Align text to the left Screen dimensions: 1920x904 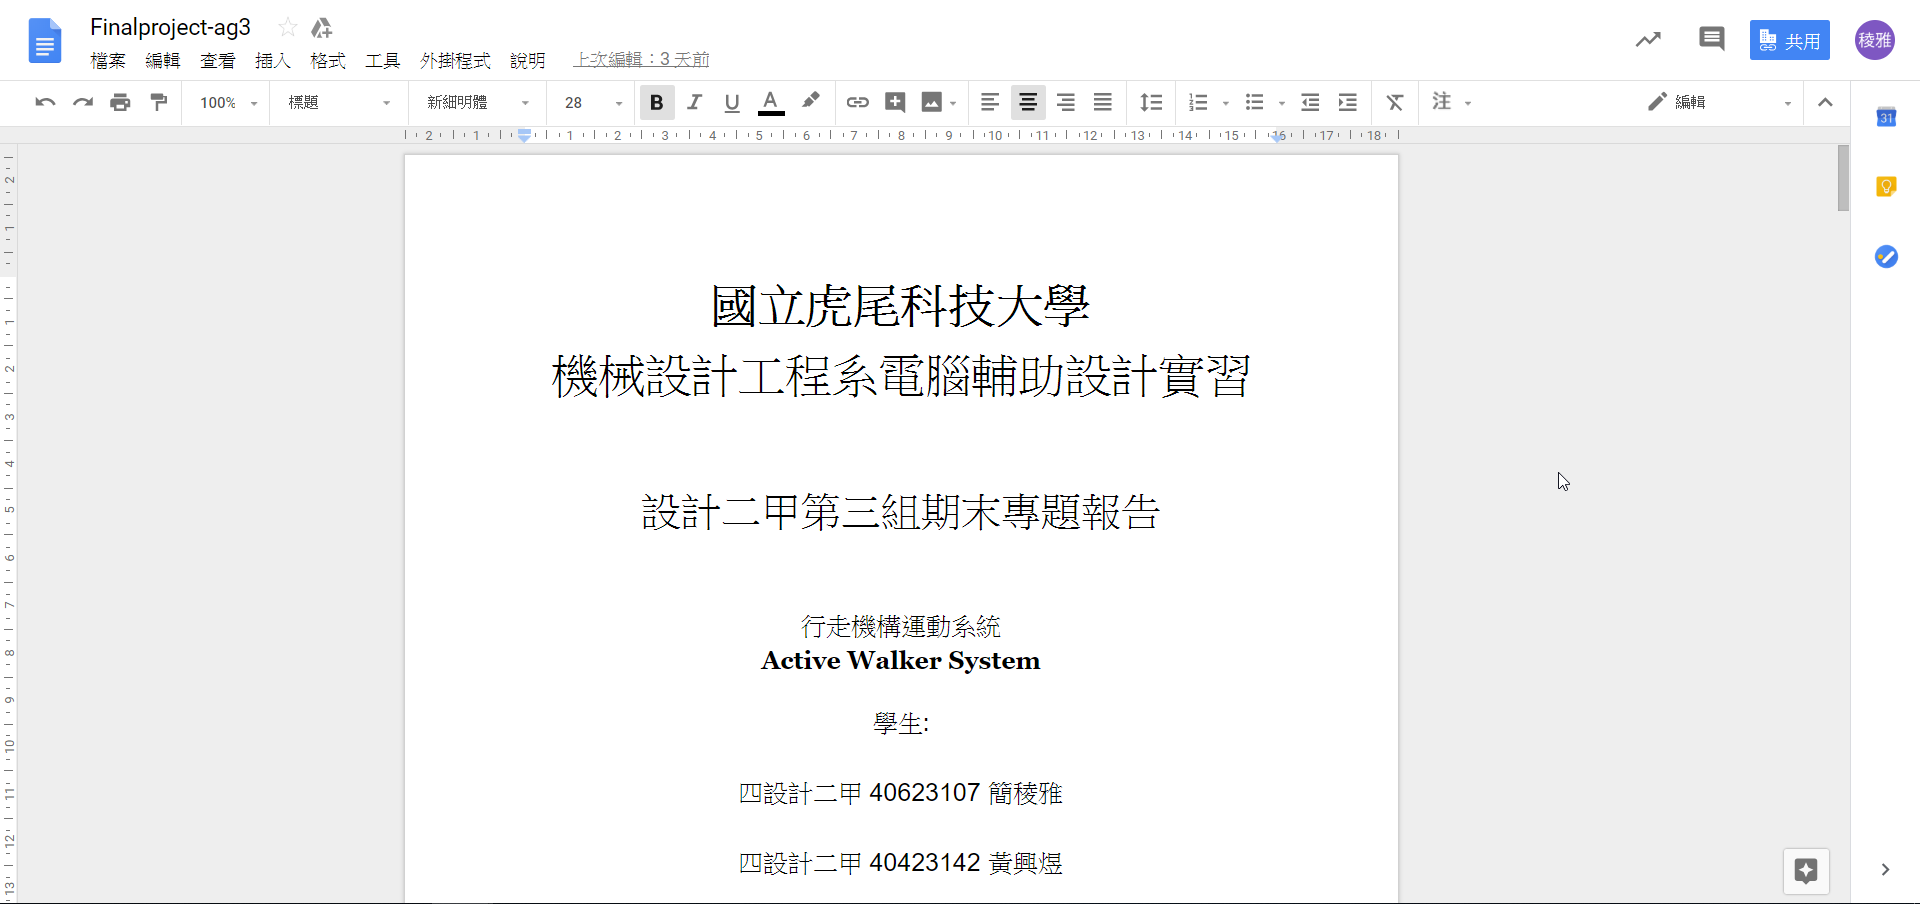coord(990,102)
